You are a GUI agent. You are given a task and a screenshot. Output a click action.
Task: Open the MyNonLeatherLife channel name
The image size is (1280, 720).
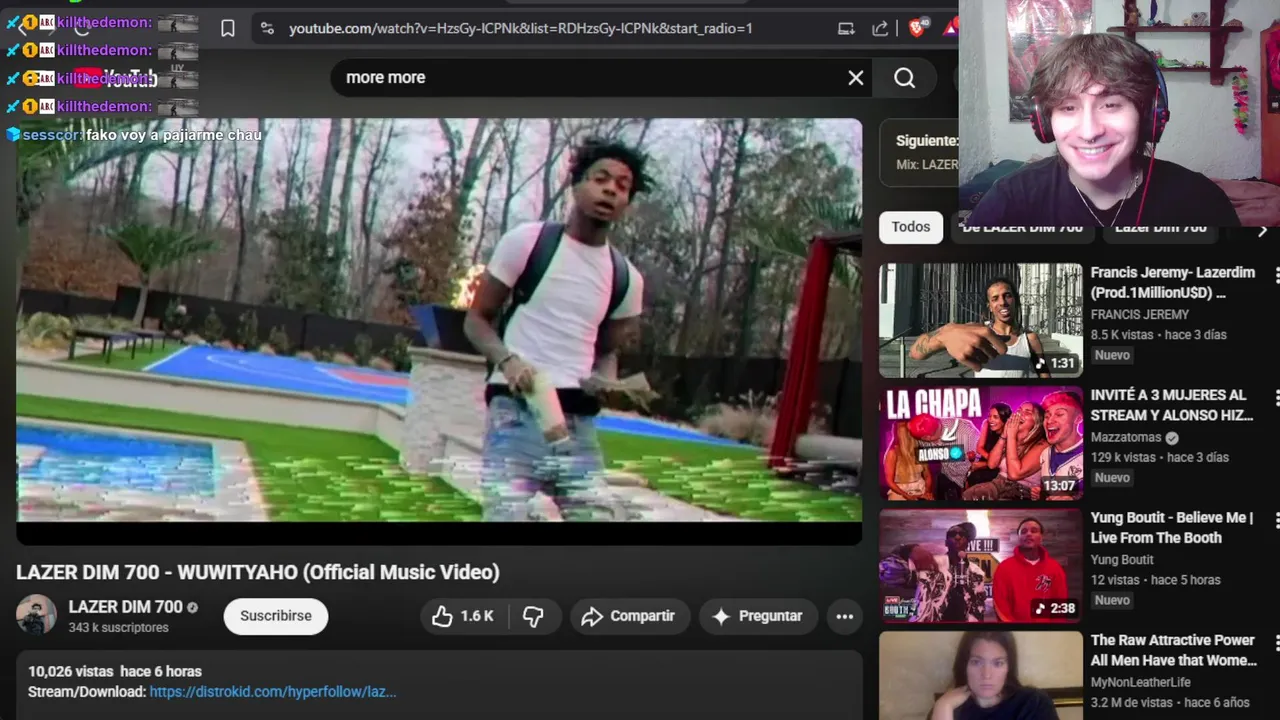[x=1140, y=682]
